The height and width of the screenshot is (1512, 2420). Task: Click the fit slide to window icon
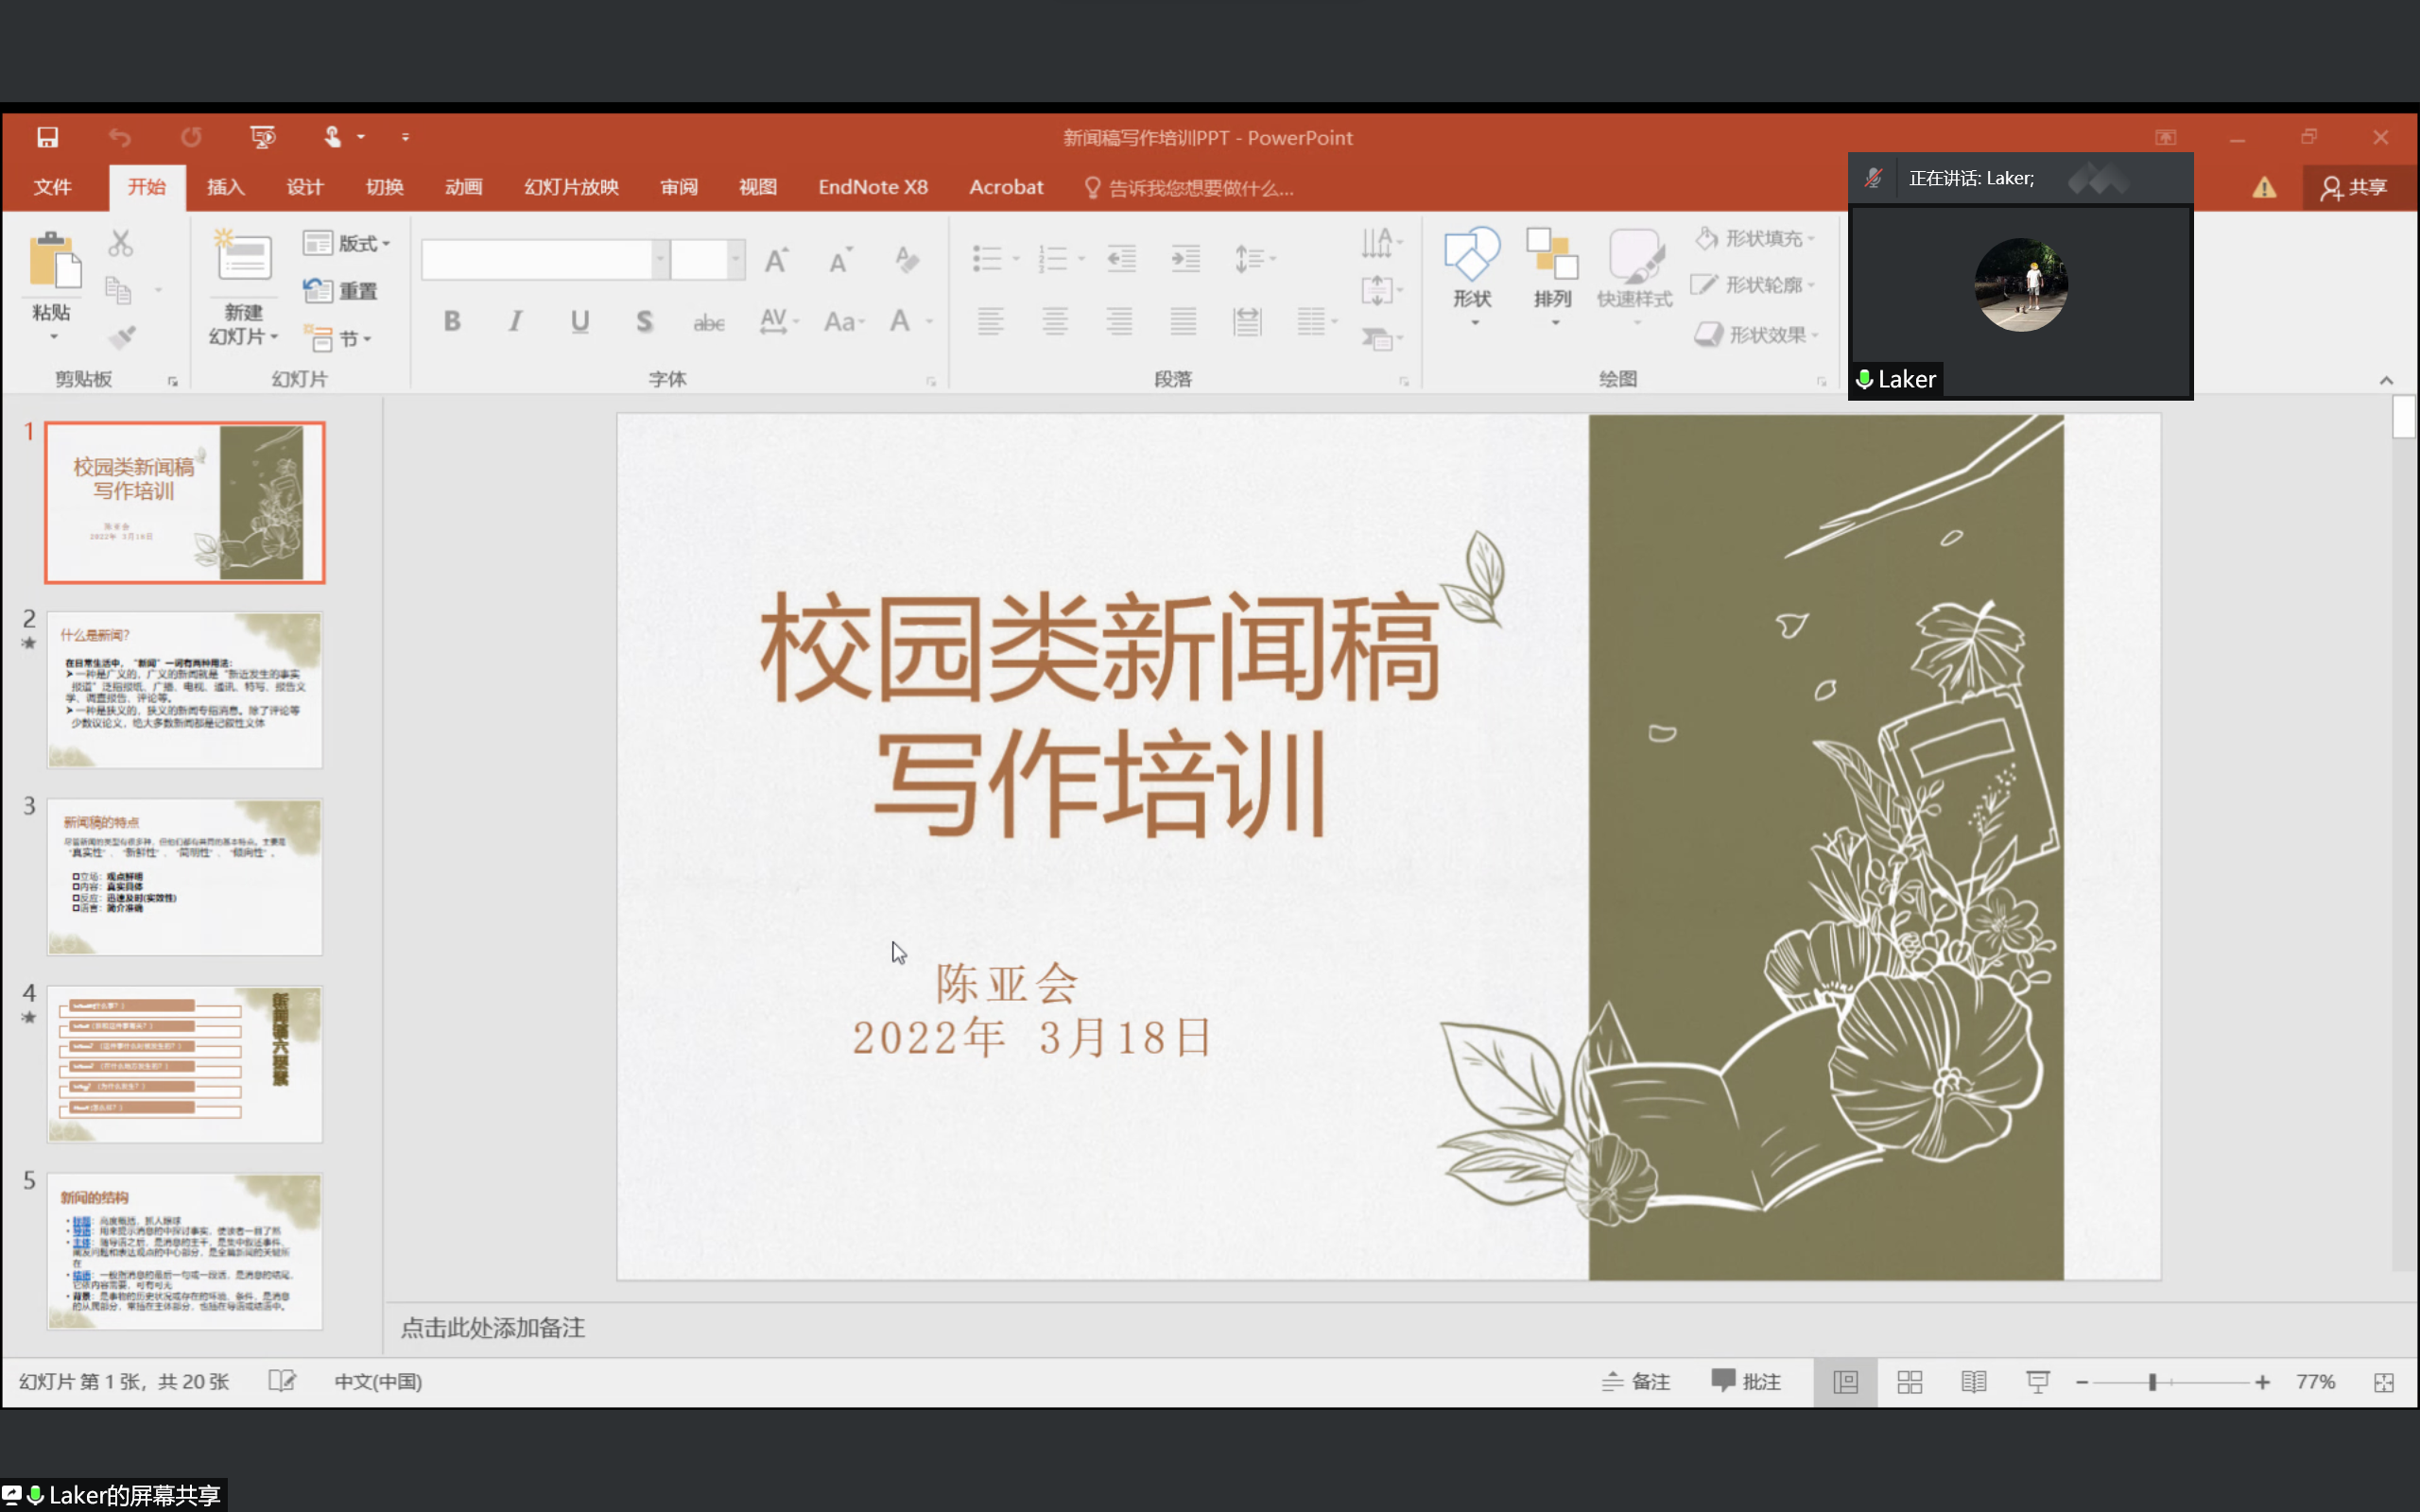[x=2384, y=1382]
